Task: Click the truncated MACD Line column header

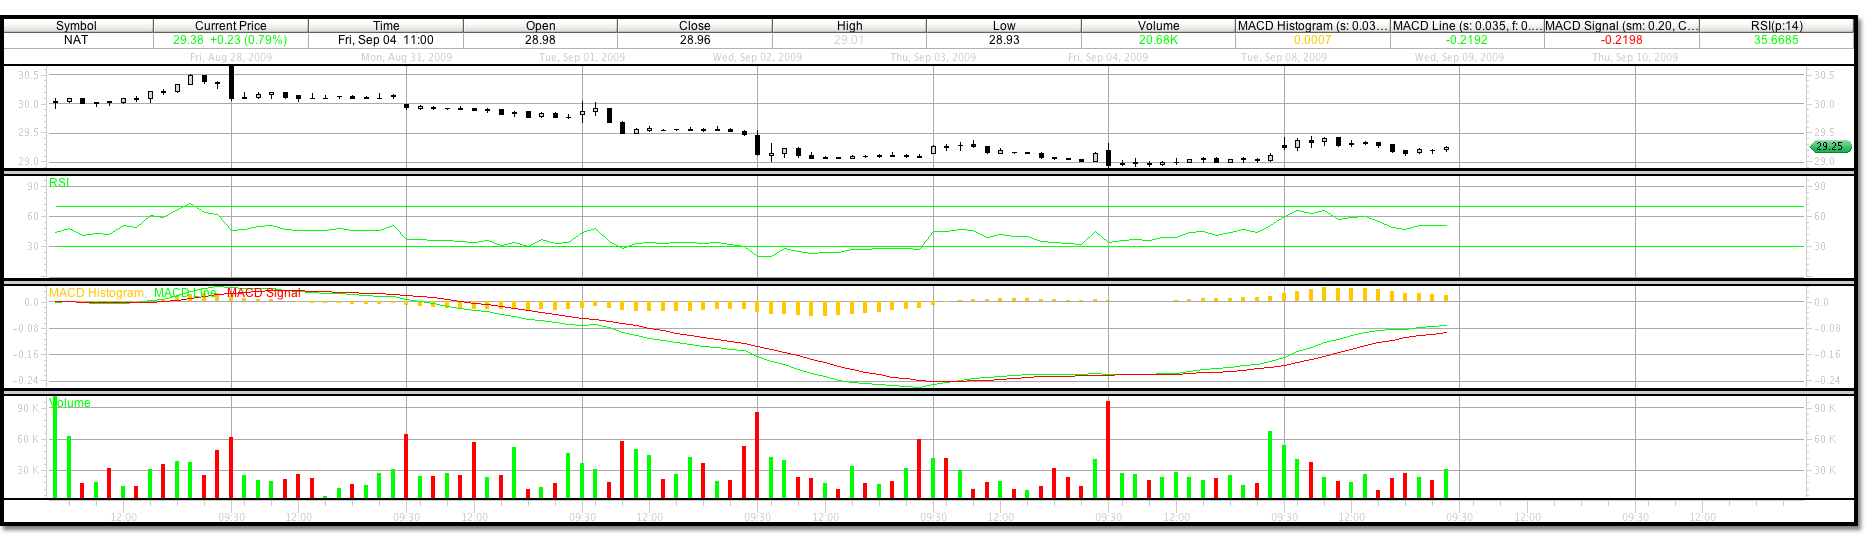Action: [1466, 26]
